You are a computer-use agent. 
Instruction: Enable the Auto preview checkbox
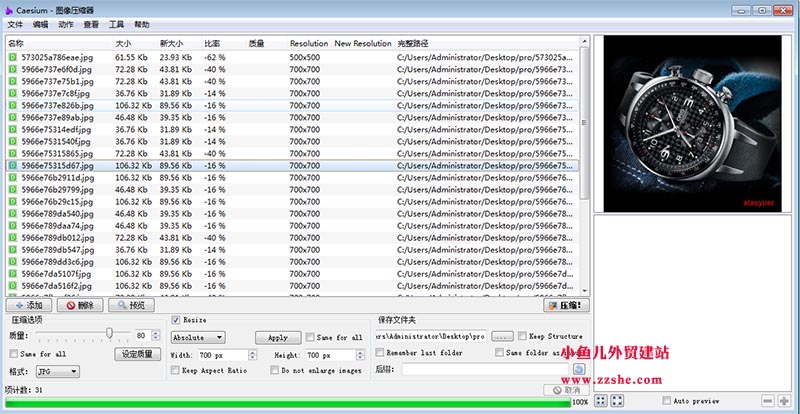pos(666,400)
